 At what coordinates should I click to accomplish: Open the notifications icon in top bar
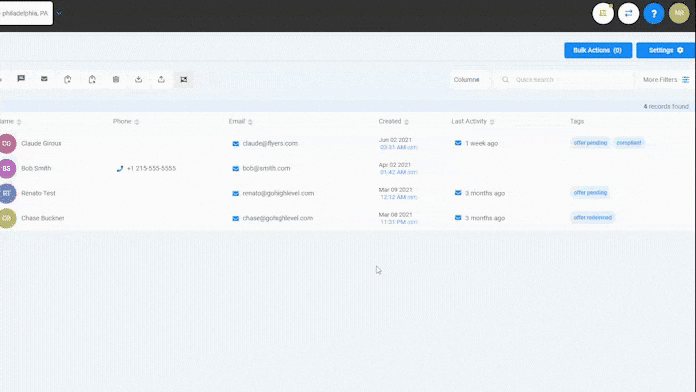coord(603,13)
